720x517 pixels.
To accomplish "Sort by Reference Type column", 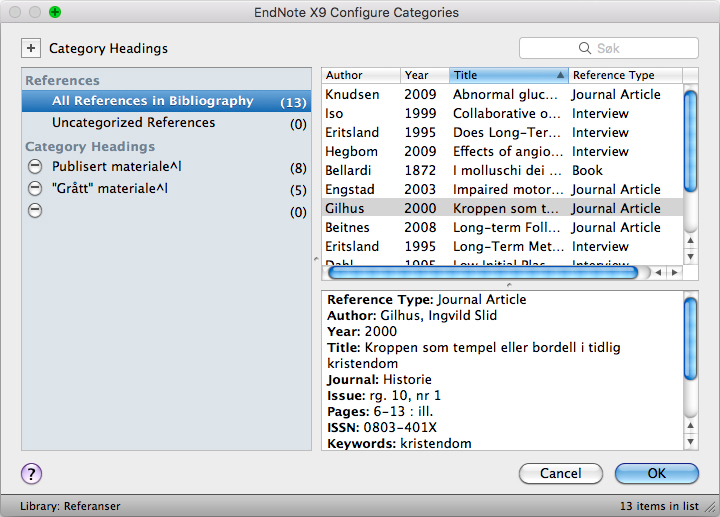I will point(625,75).
